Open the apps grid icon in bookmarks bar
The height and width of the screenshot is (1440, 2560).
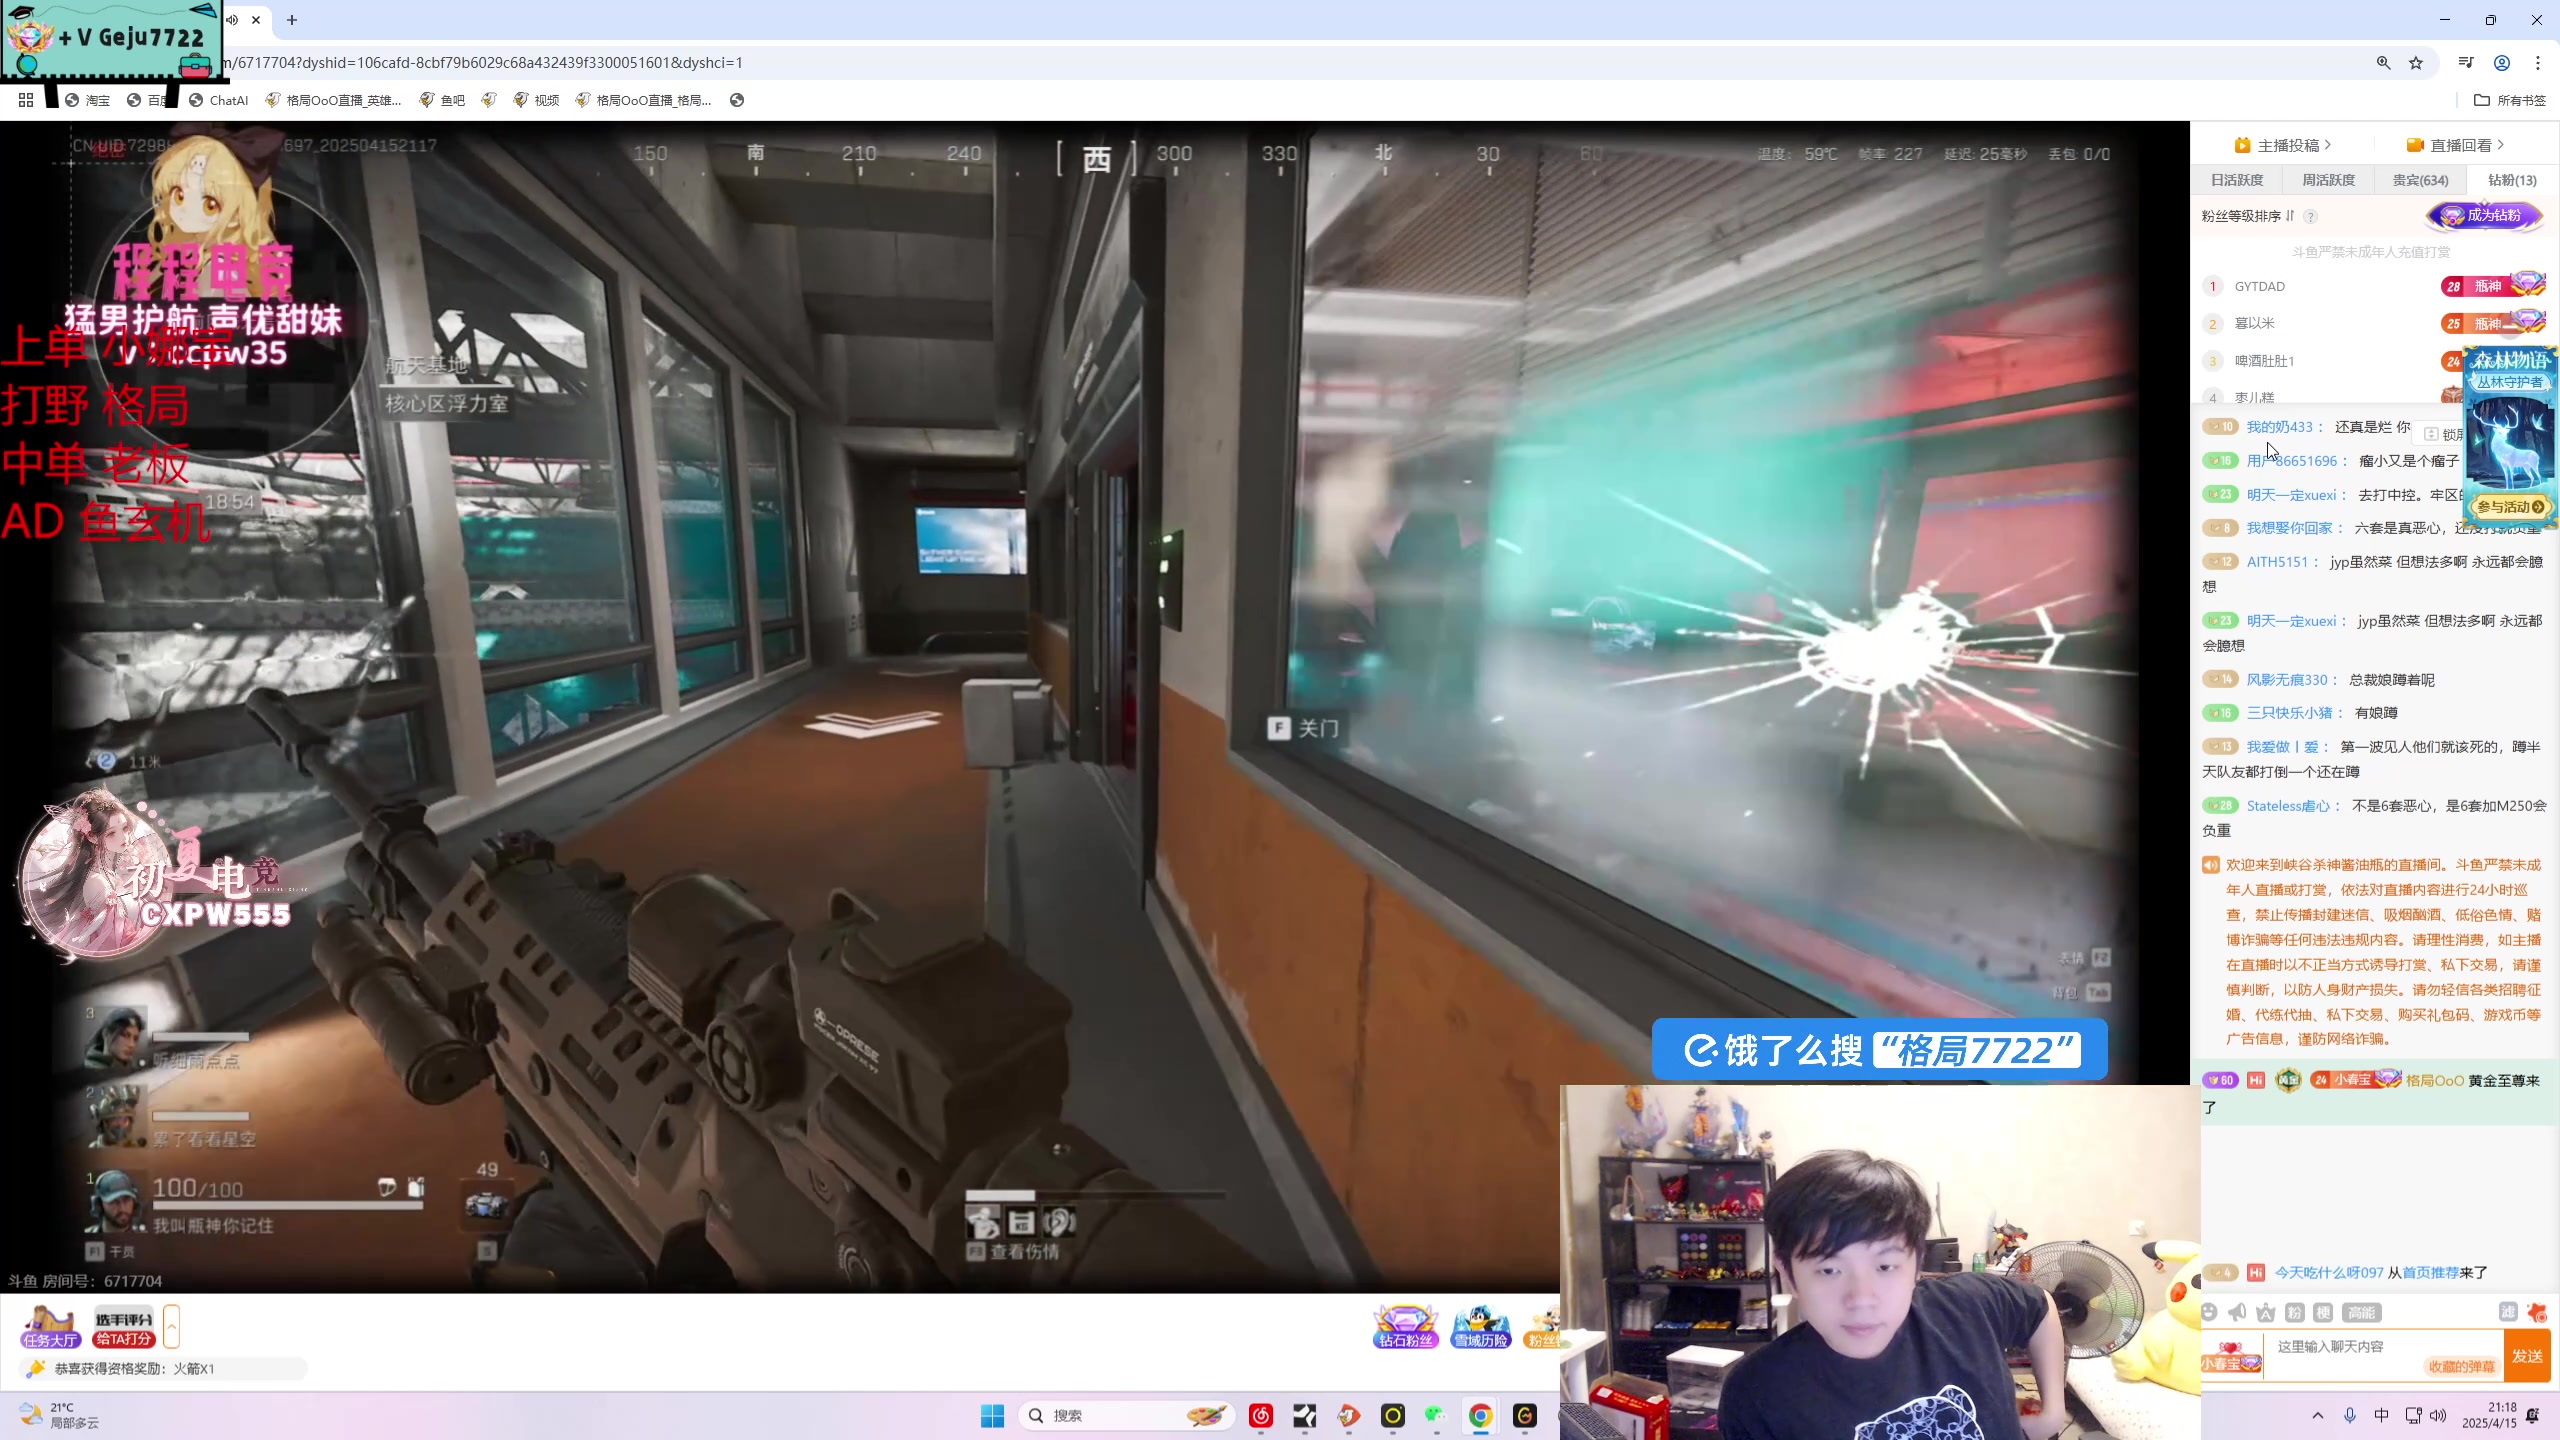[x=26, y=100]
